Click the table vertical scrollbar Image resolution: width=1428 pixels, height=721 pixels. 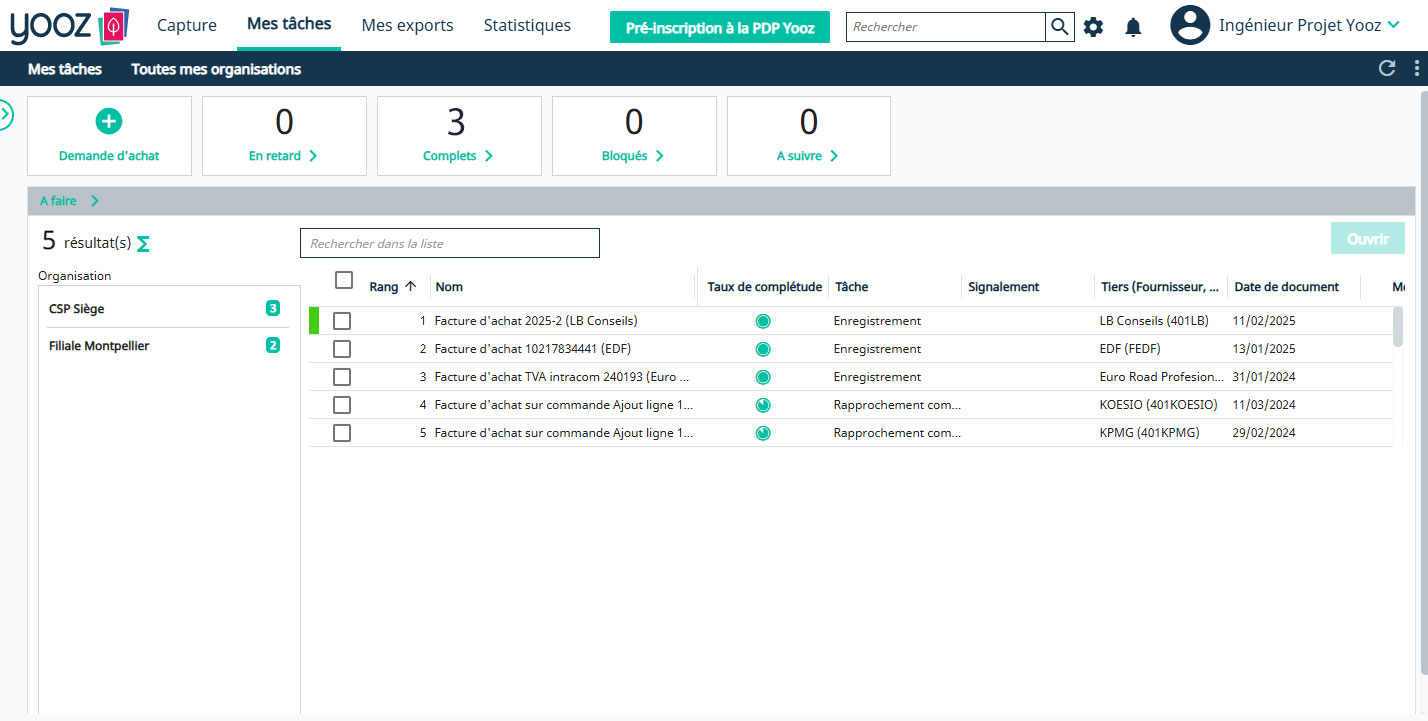pos(1397,327)
